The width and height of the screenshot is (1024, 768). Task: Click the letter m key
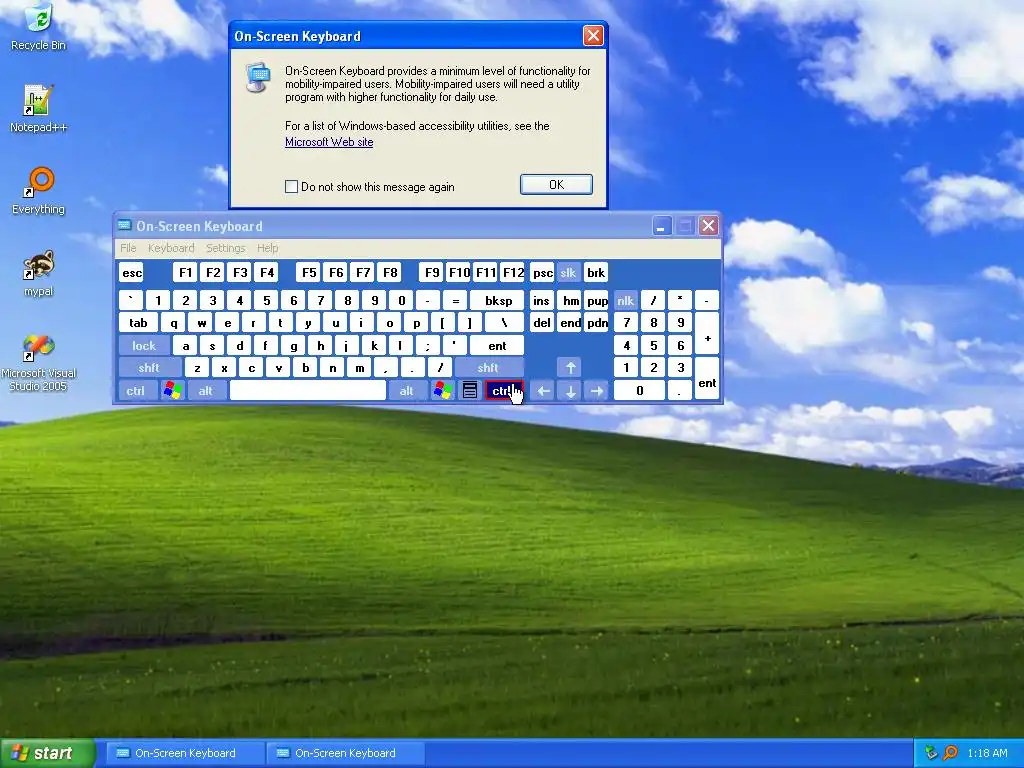tap(359, 368)
